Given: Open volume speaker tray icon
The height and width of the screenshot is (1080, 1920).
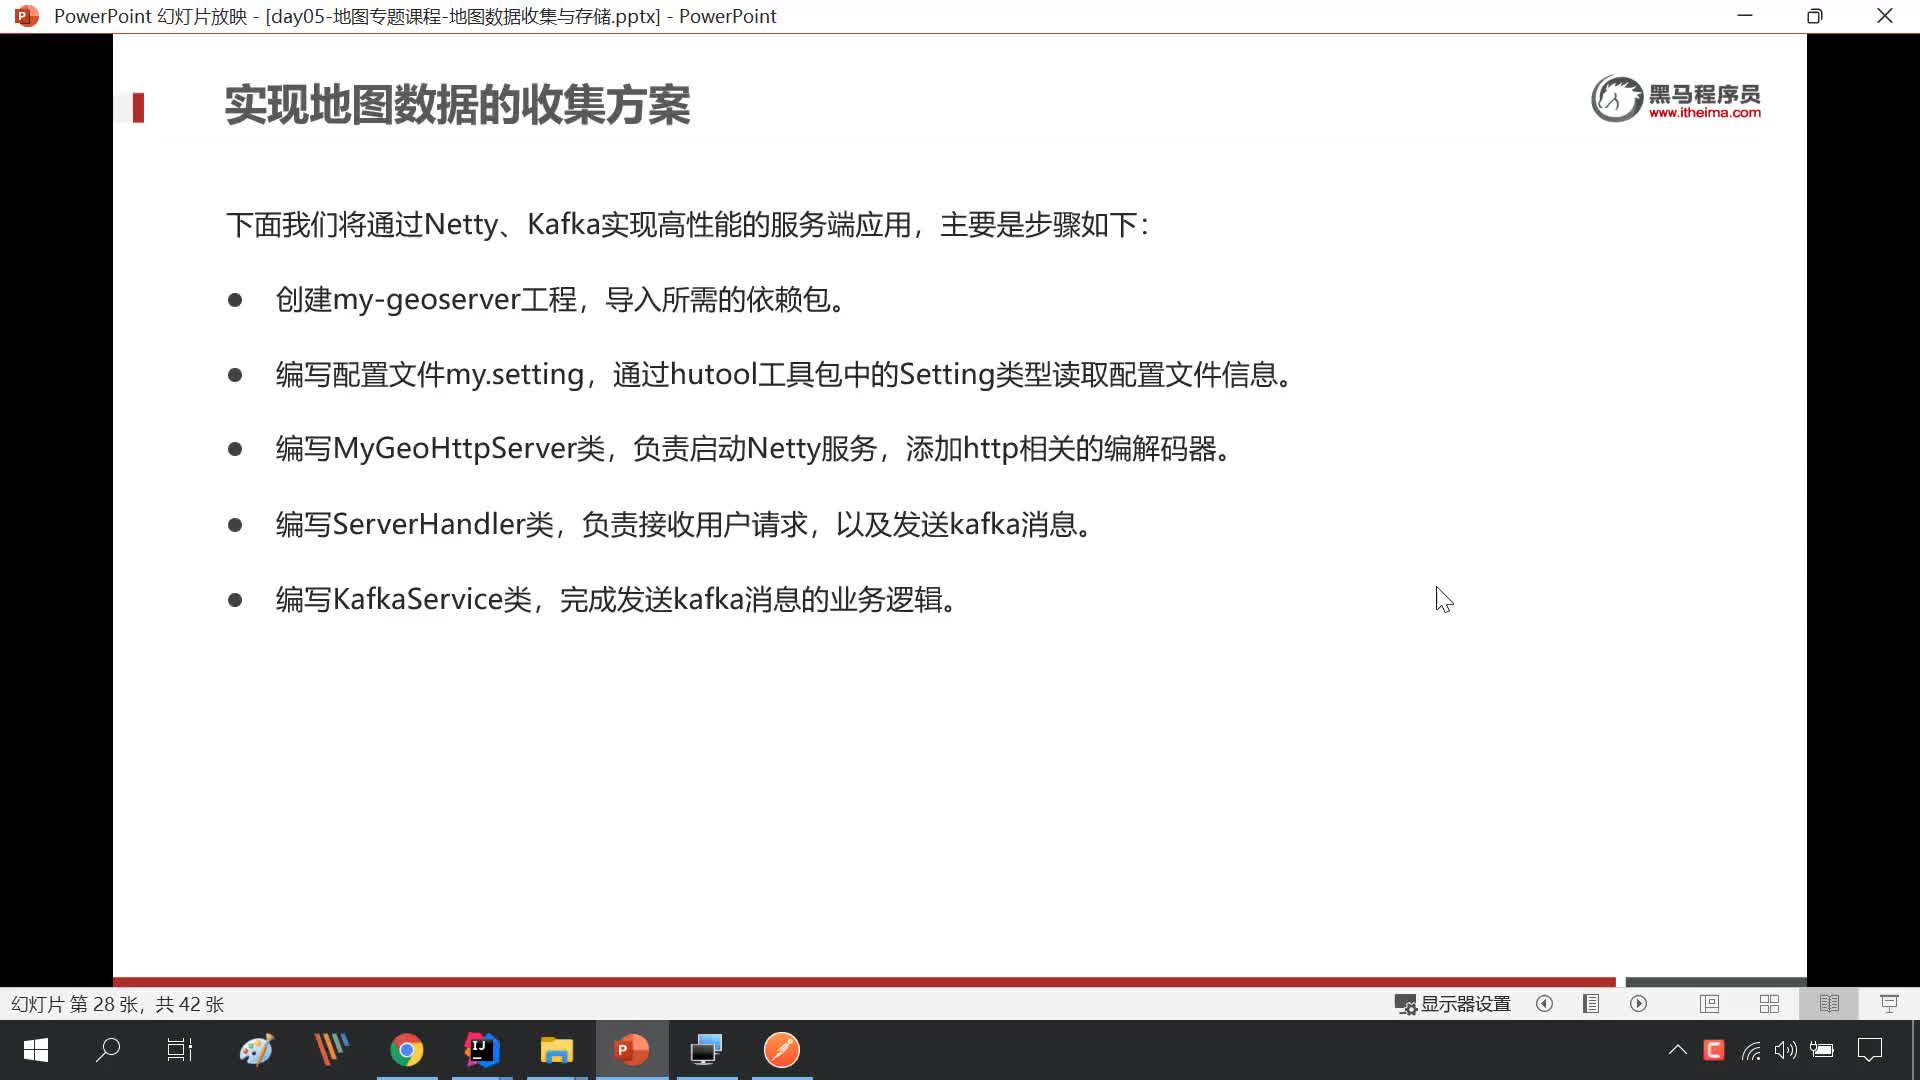Looking at the screenshot, I should (x=1786, y=1050).
